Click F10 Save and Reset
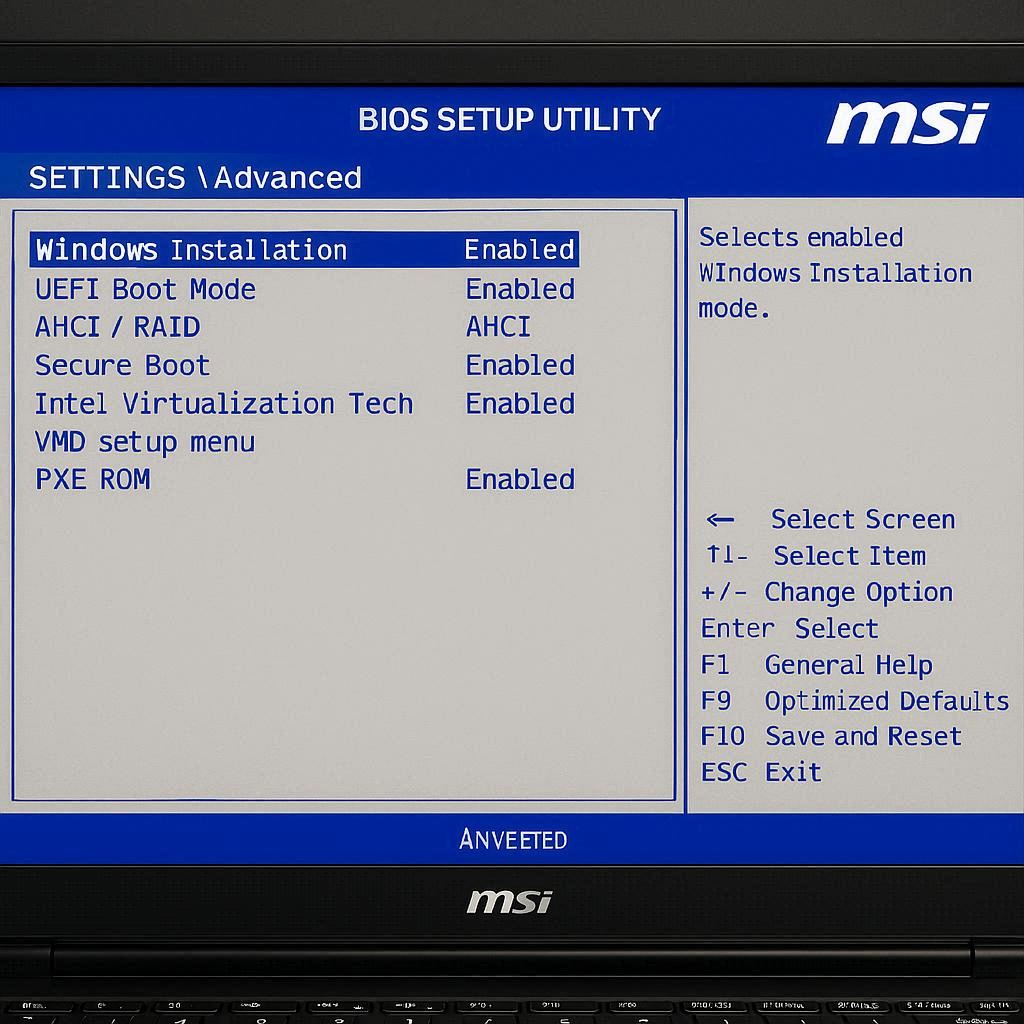 830,737
